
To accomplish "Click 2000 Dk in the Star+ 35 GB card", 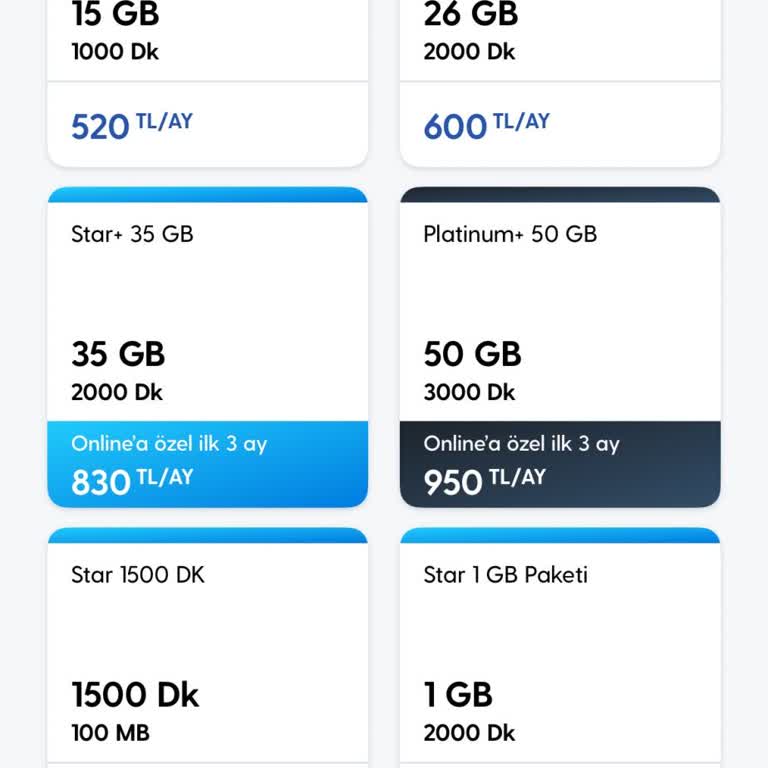I will pos(117,393).
